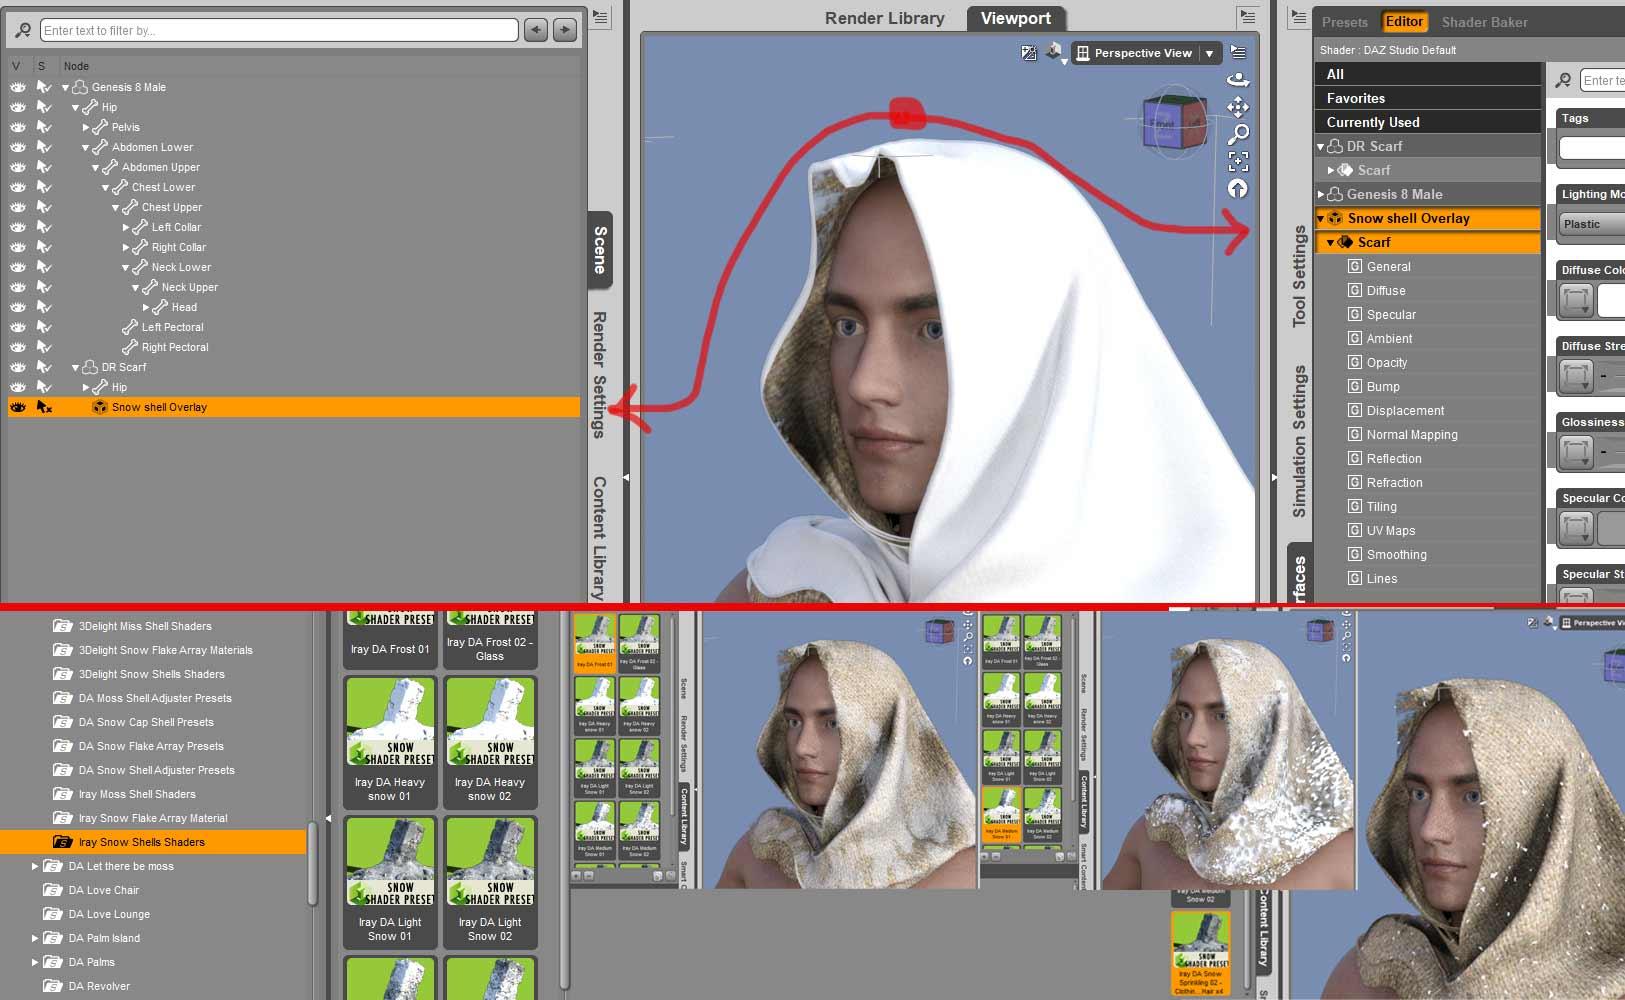This screenshot has width=1625, height=1000.
Task: Click the view cube in the viewport
Action: tap(1175, 122)
